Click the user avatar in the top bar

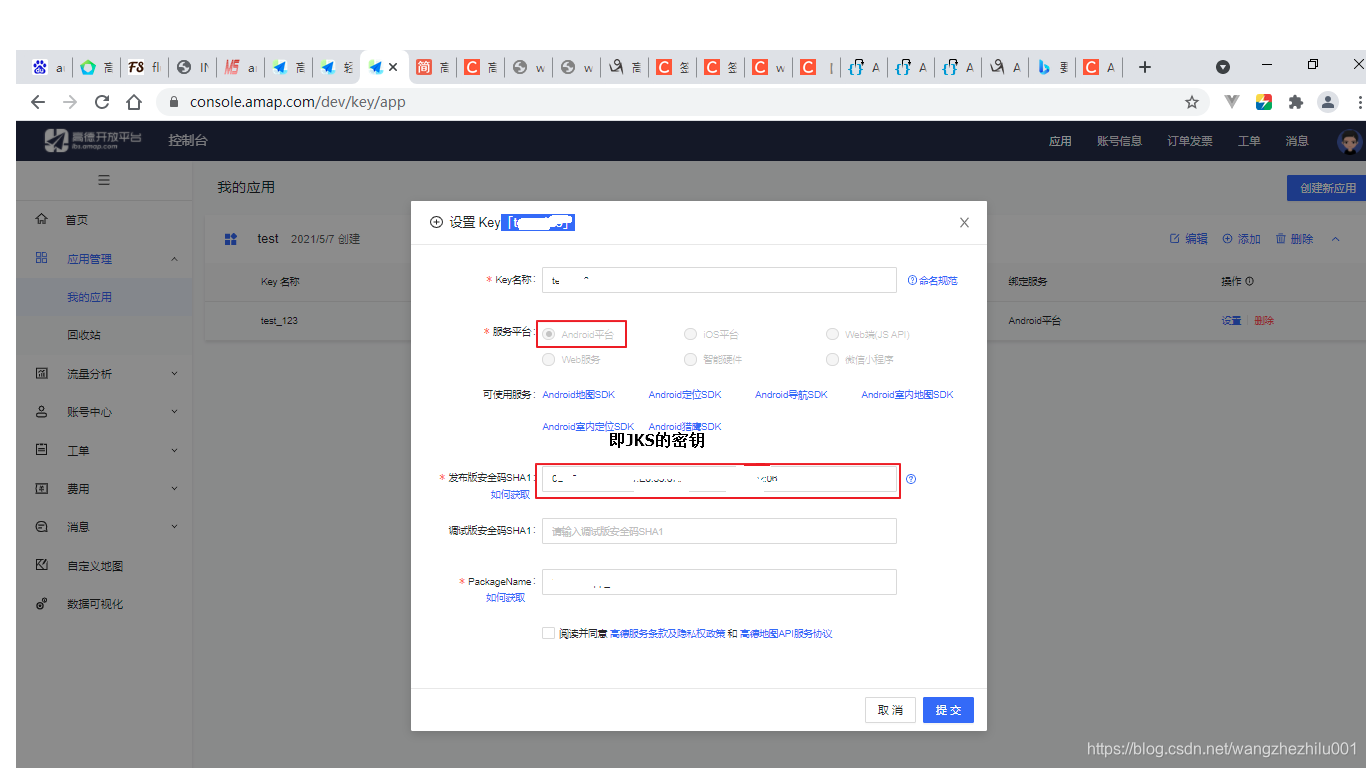[1349, 140]
